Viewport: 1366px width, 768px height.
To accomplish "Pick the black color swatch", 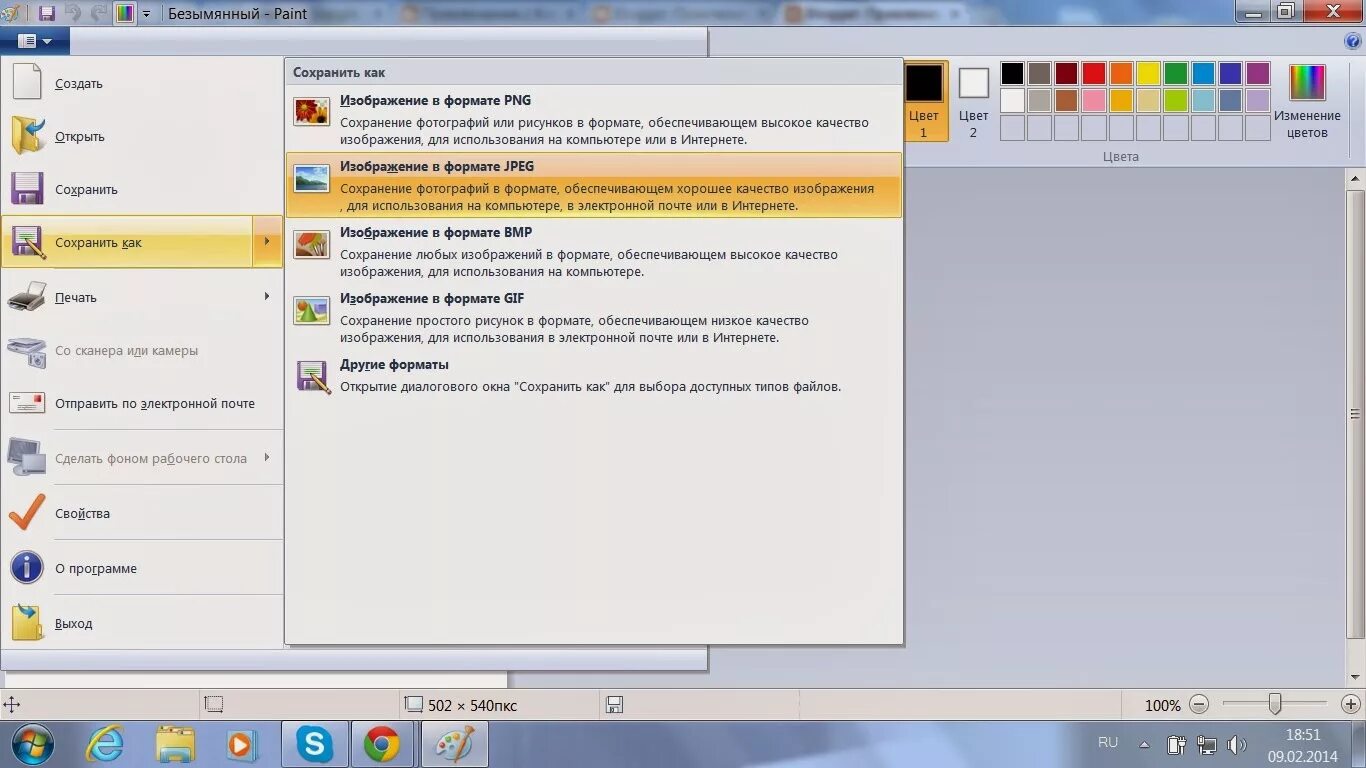I will pyautogui.click(x=1012, y=73).
